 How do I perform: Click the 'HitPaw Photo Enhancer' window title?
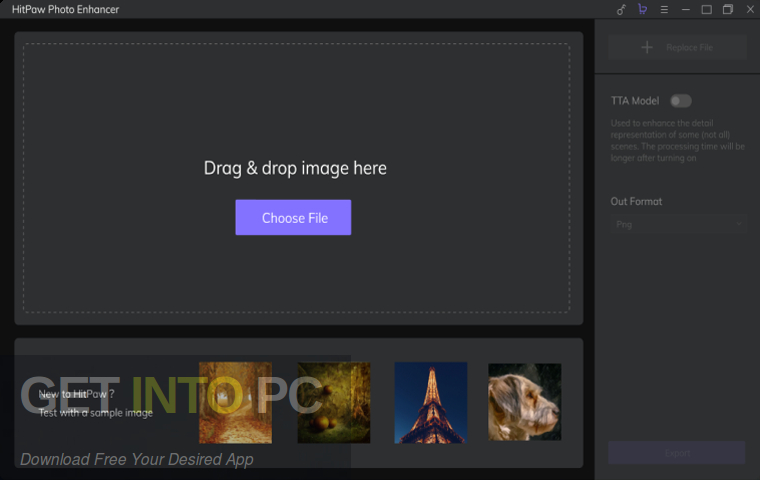65,9
